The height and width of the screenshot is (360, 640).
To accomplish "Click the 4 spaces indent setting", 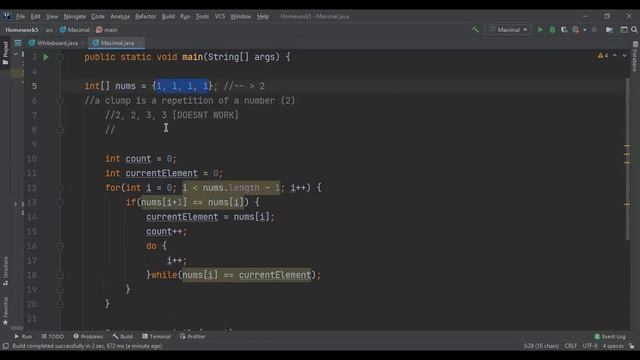I will [613, 346].
